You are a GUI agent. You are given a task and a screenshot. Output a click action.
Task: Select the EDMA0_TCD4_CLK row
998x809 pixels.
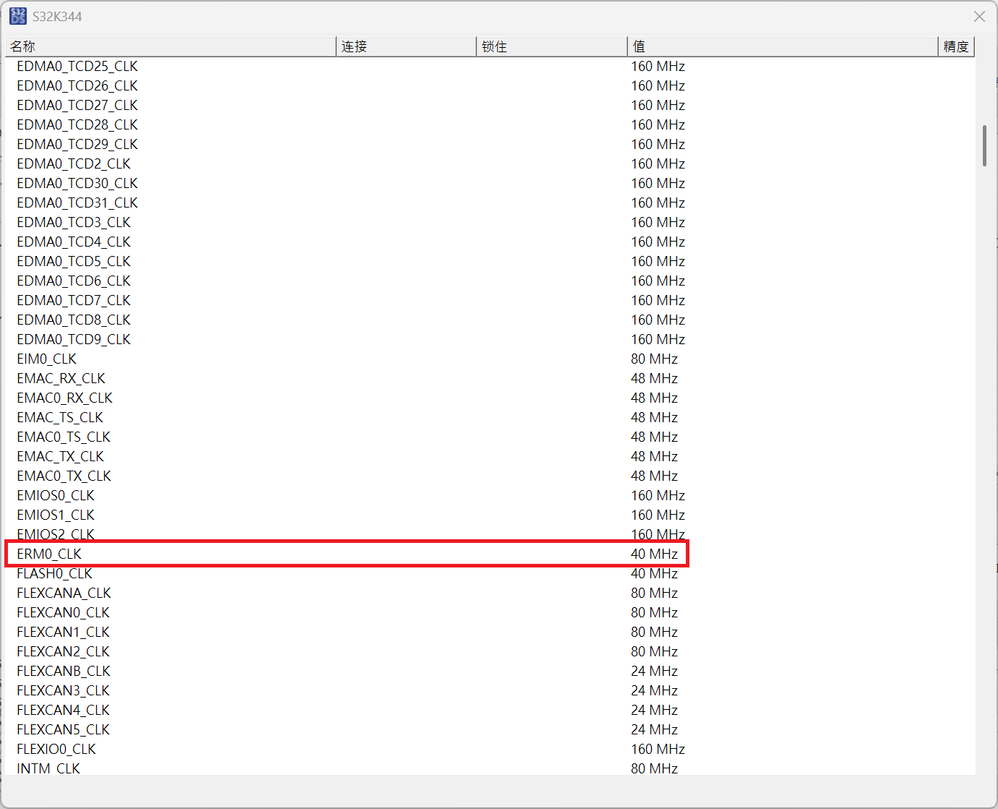[x=490, y=242]
